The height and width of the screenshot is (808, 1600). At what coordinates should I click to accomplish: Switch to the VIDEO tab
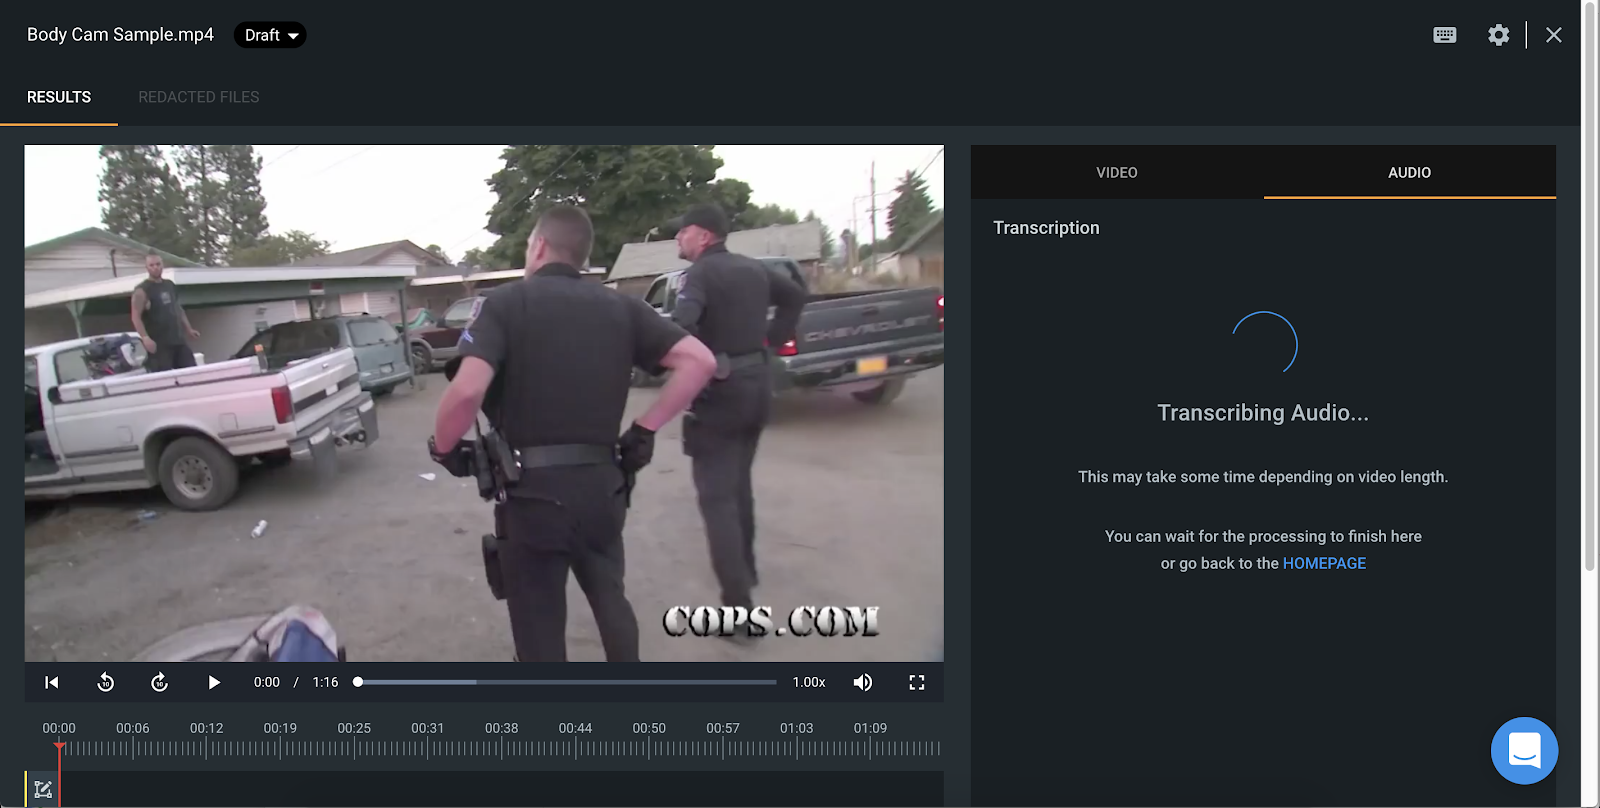point(1116,173)
